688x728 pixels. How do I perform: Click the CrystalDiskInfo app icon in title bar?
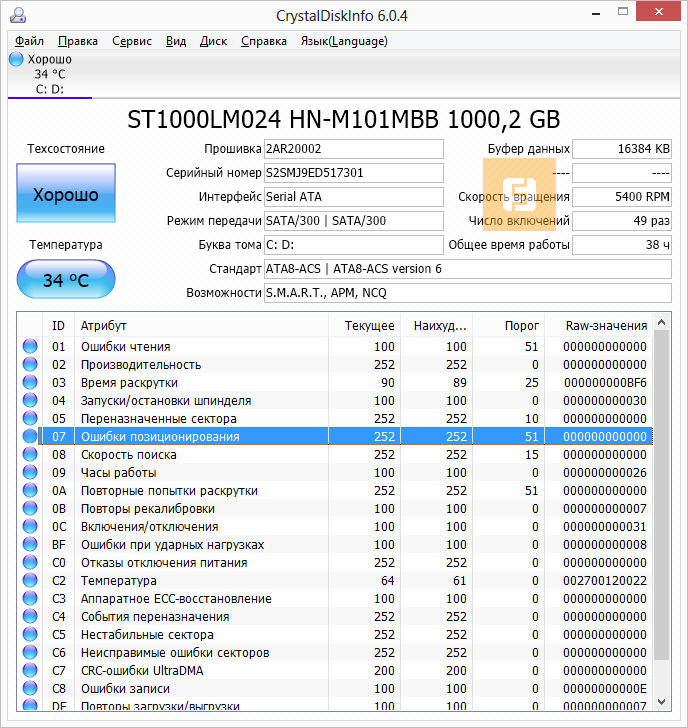click(x=18, y=15)
